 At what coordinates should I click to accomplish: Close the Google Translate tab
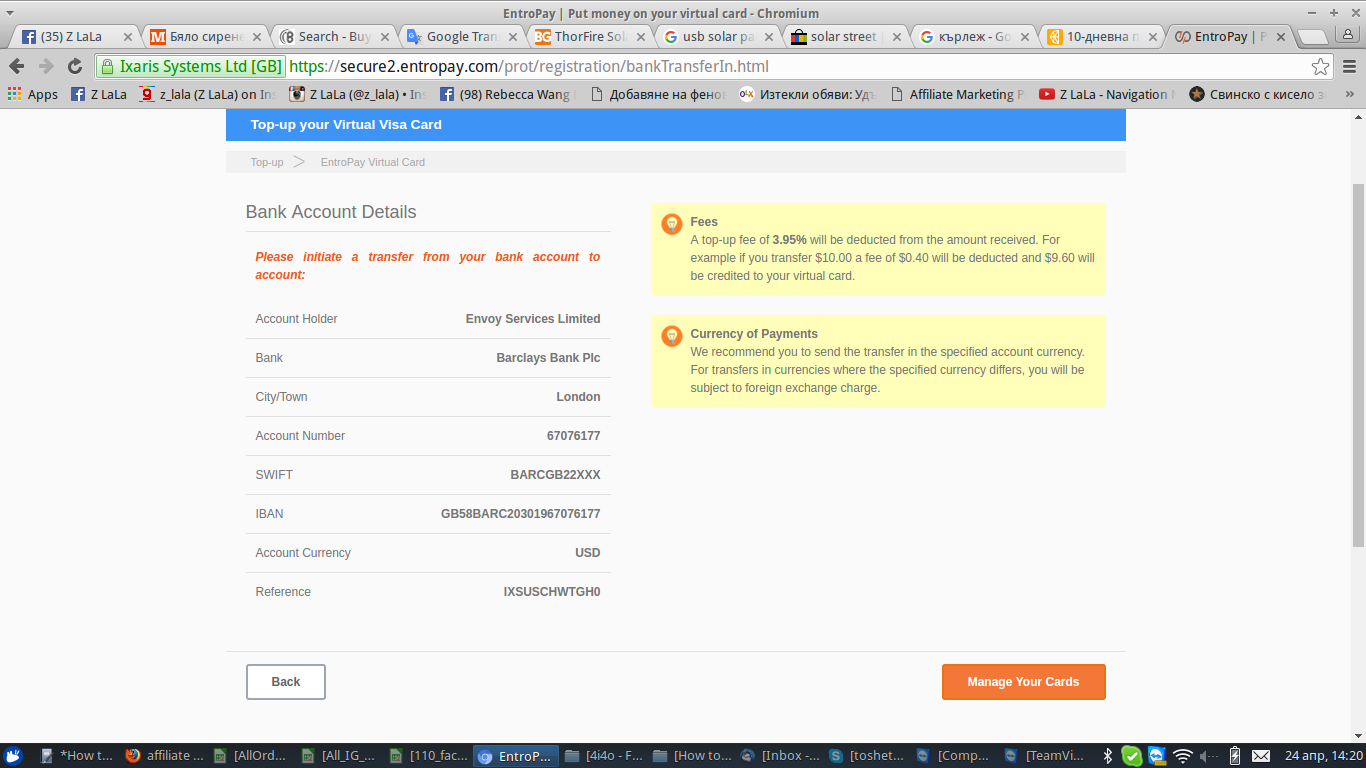tap(513, 37)
